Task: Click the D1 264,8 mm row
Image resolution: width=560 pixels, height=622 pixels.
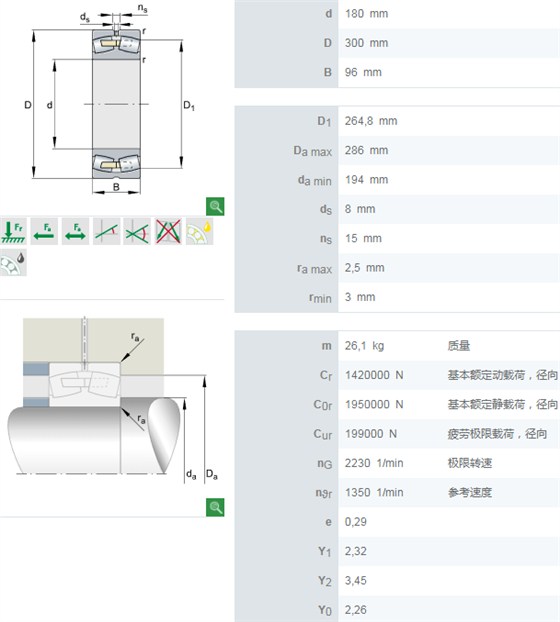Action: tap(397, 121)
